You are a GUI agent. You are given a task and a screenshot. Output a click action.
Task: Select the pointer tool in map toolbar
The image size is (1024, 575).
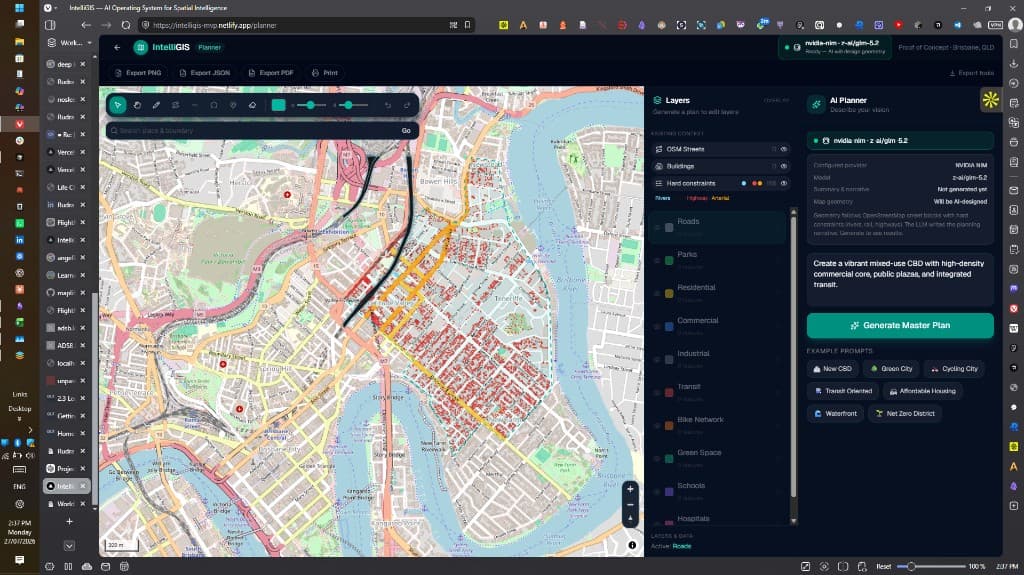118,105
